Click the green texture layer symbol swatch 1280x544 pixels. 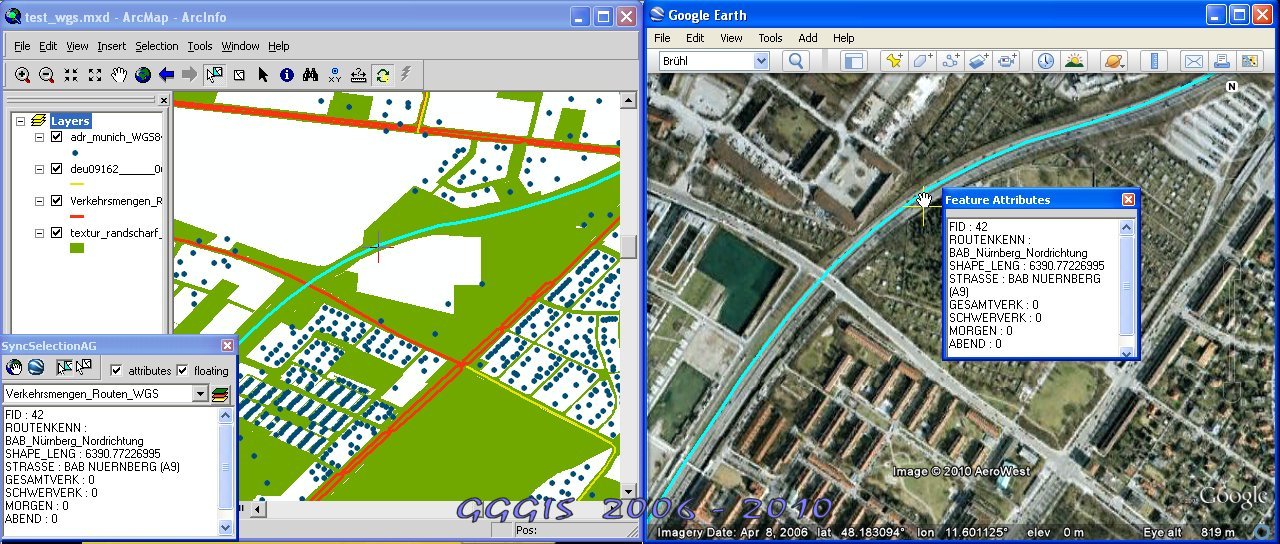[77, 248]
